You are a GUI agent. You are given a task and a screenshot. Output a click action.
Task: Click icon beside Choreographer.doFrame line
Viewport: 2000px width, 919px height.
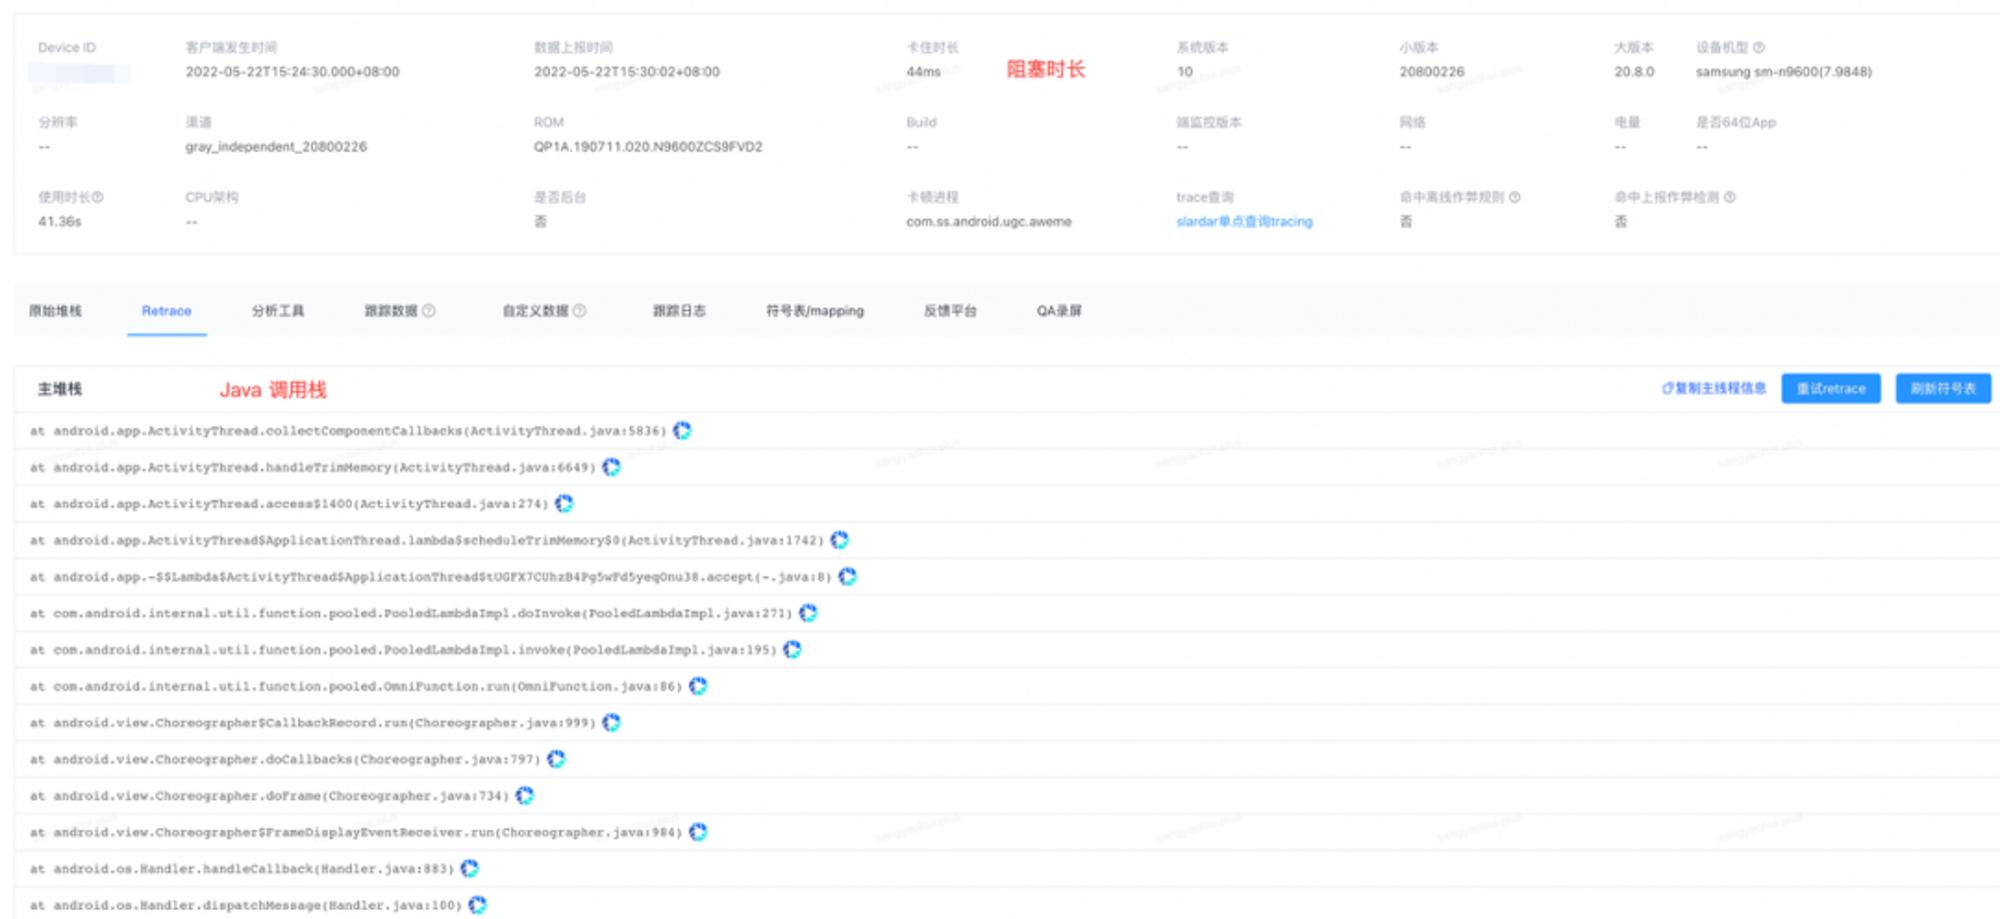[x=525, y=796]
